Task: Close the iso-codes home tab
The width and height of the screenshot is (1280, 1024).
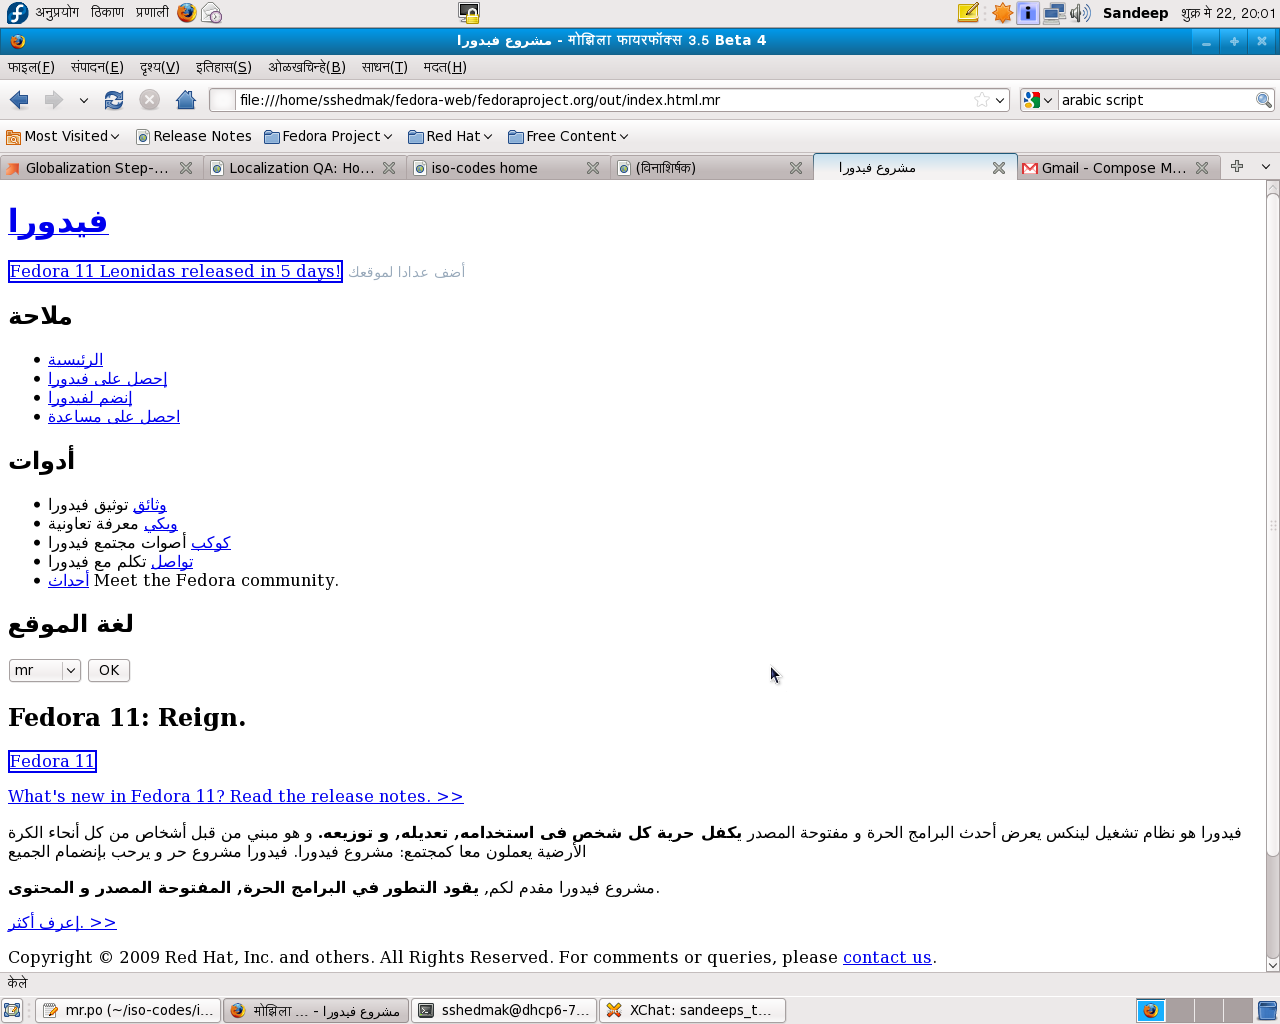Action: (x=593, y=168)
